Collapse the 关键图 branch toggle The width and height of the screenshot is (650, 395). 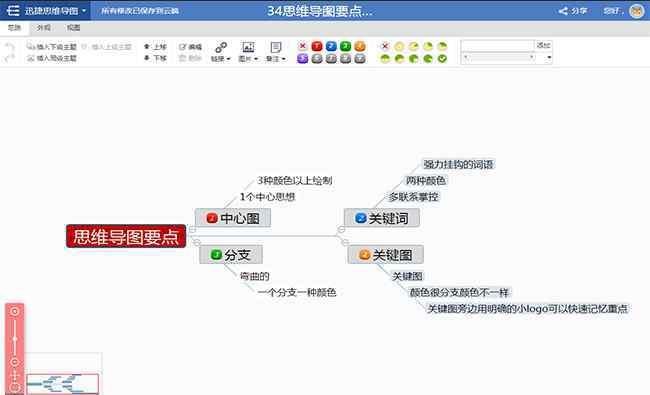[345, 242]
